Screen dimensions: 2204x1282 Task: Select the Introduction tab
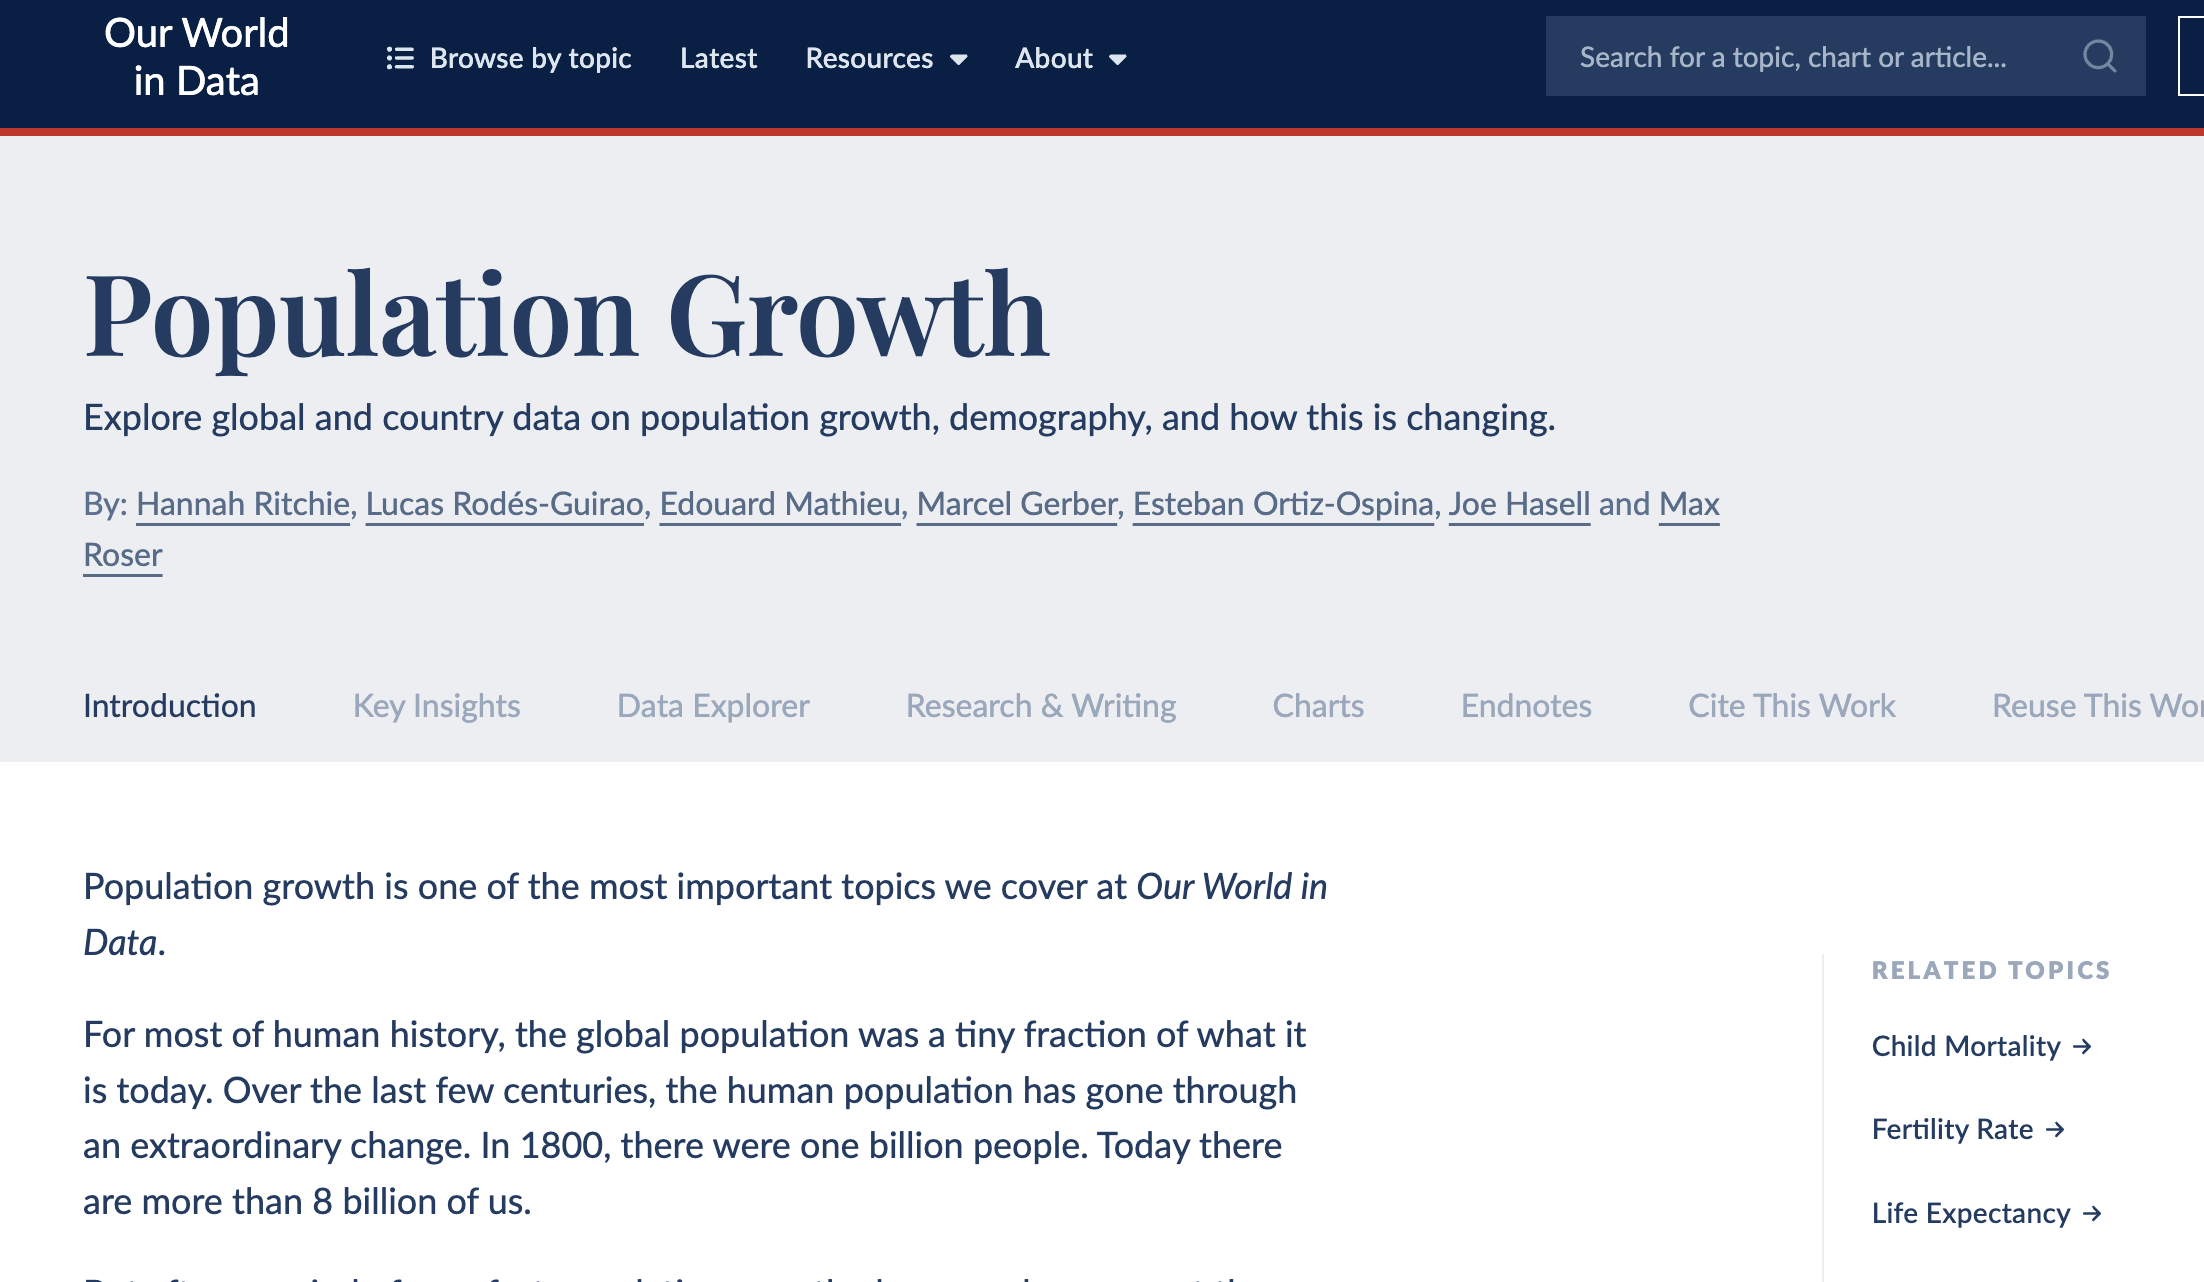[x=169, y=706]
